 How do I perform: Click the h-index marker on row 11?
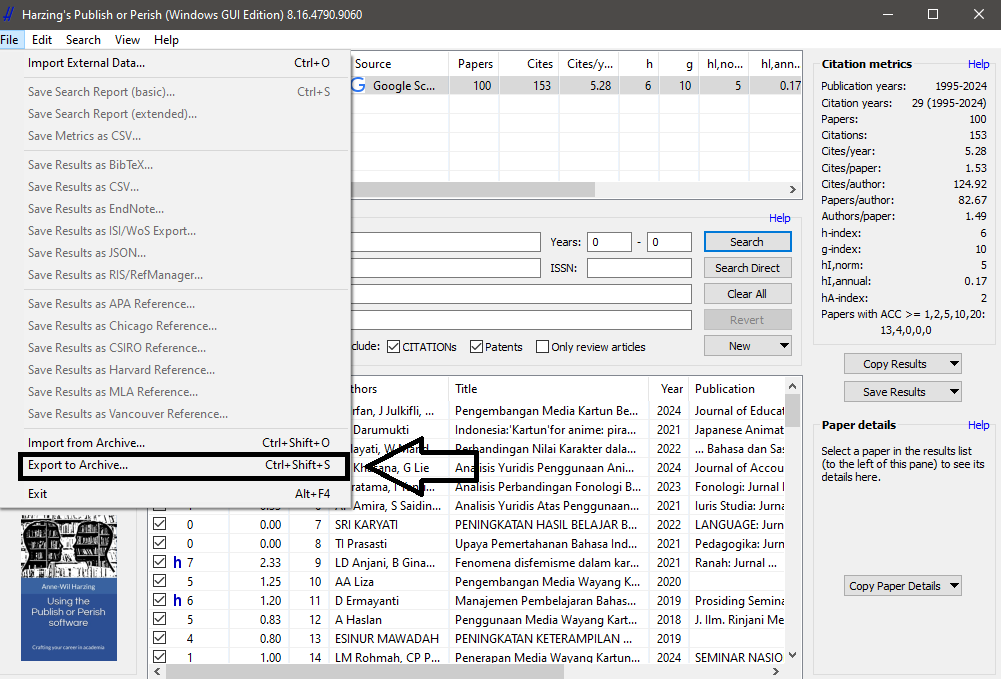tap(177, 601)
